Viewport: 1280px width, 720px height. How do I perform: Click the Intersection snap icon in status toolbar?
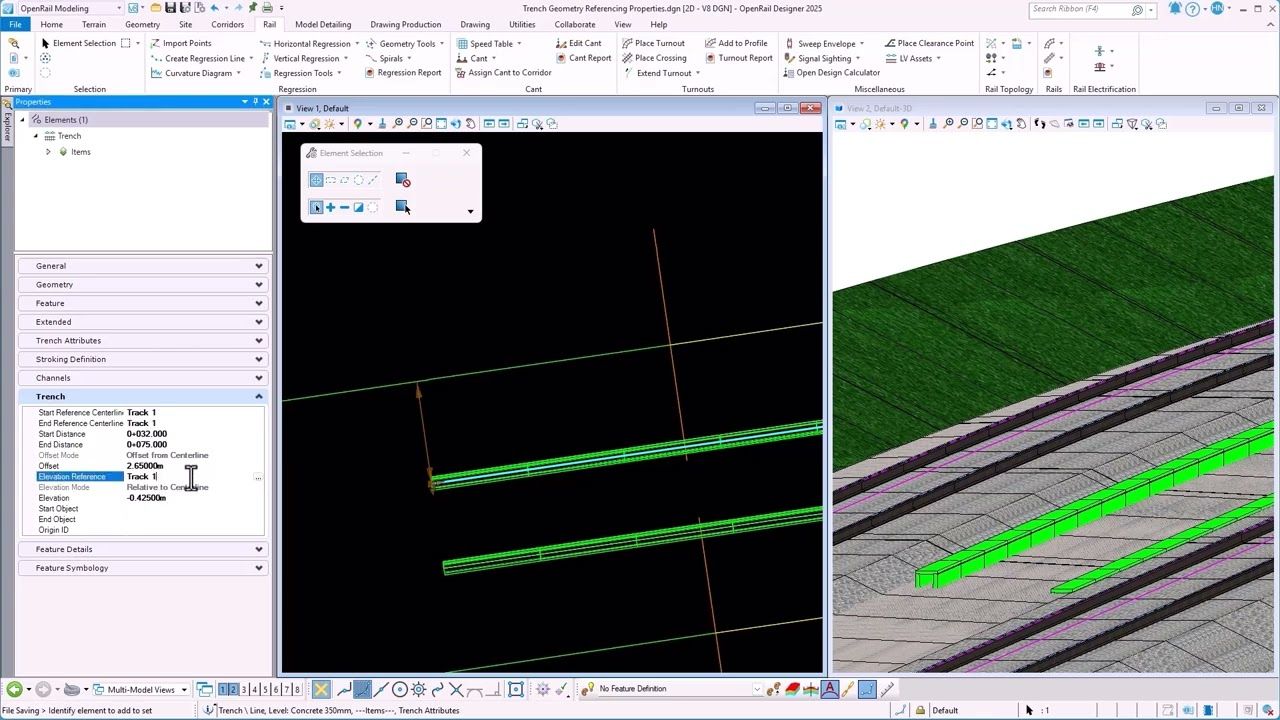tap(456, 689)
